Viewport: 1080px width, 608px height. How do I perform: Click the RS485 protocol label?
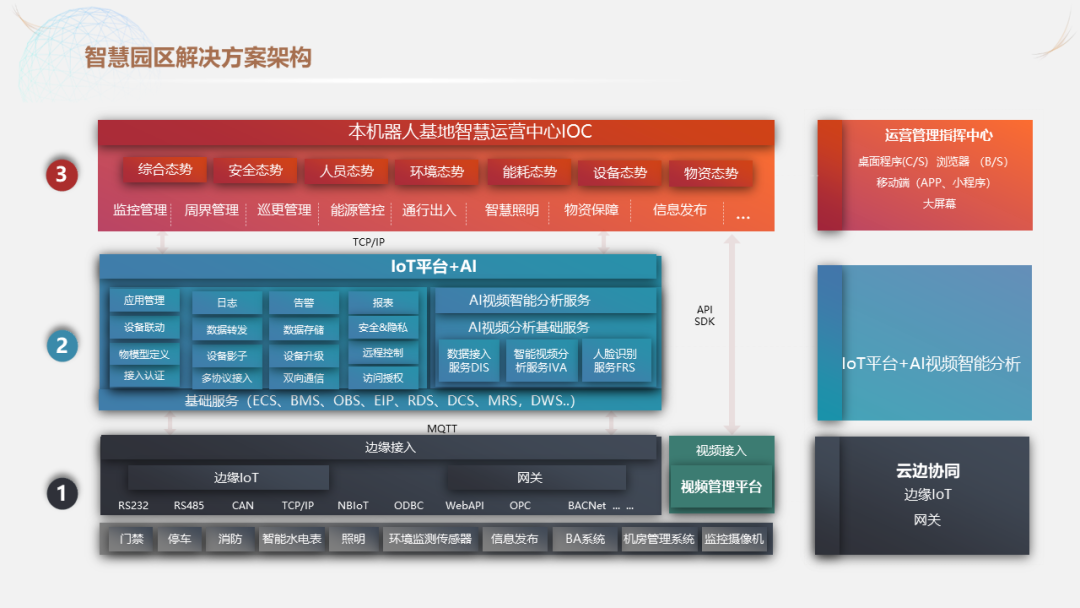[189, 505]
